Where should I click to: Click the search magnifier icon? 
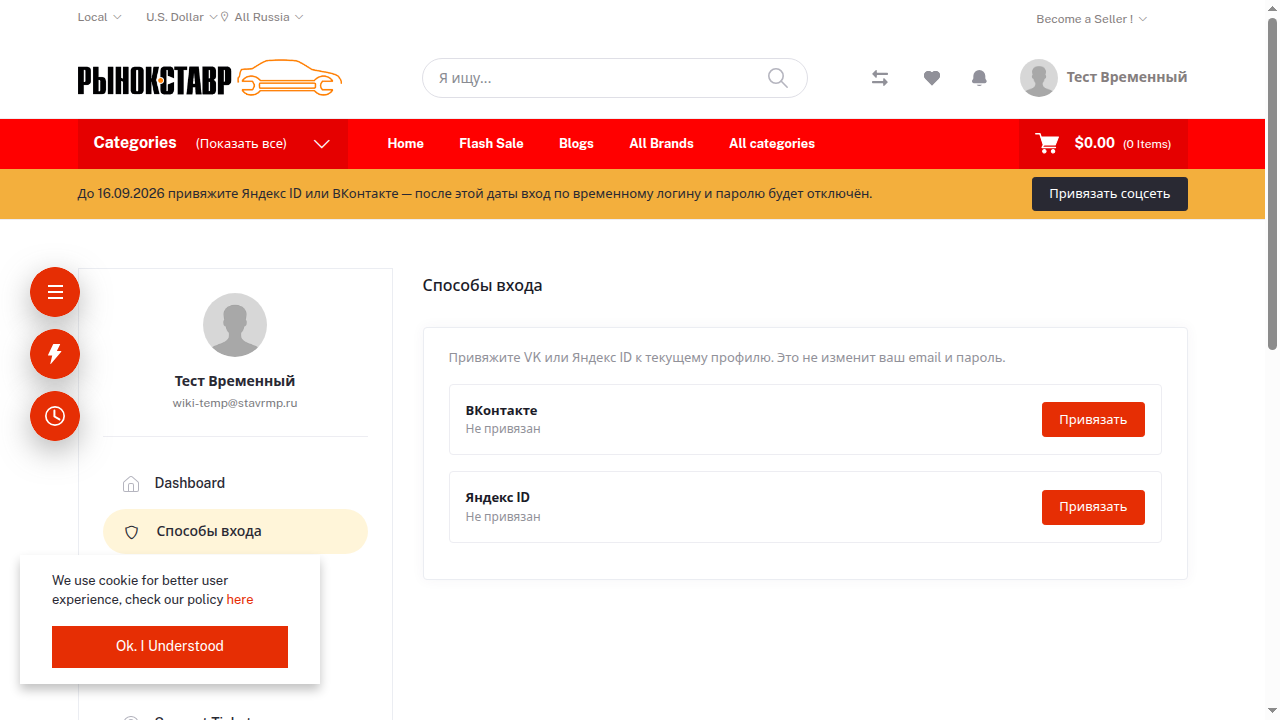[x=778, y=78]
